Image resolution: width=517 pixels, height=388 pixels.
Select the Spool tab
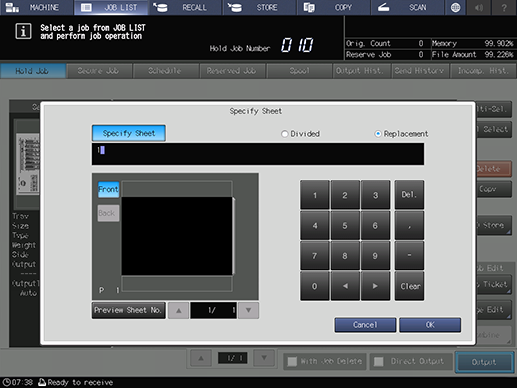pos(299,71)
